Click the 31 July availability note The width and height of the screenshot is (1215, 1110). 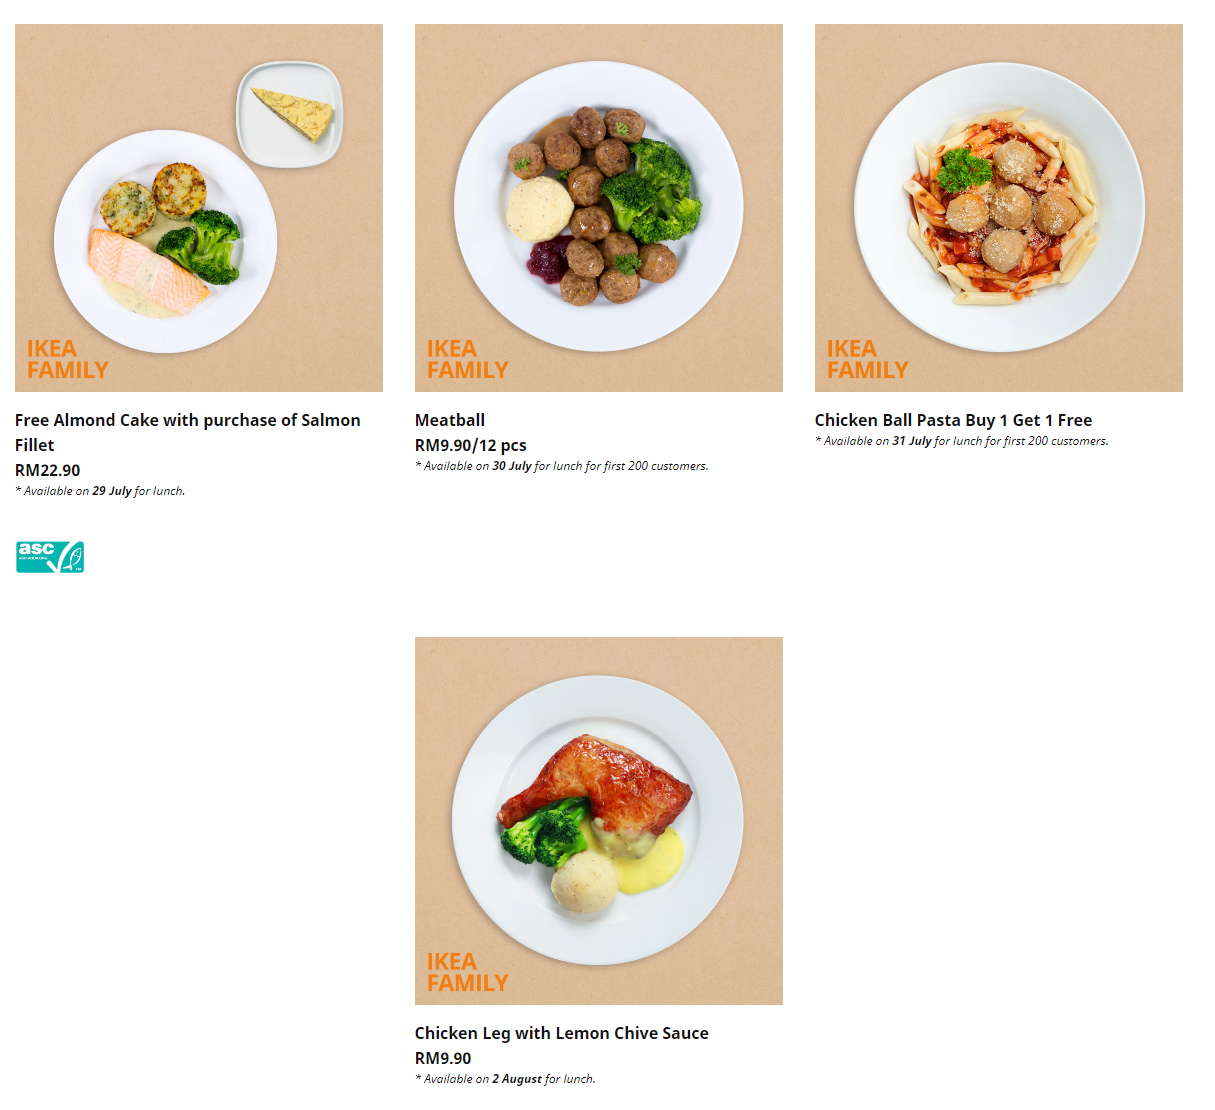[x=962, y=441]
